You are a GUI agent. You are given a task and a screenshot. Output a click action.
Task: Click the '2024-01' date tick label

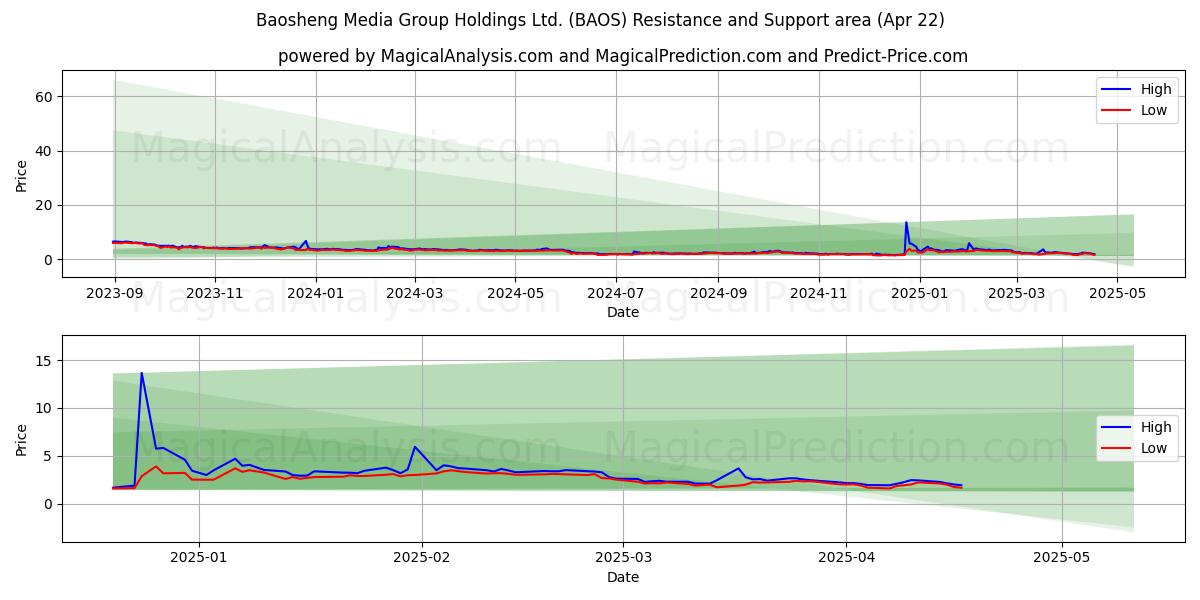click(315, 293)
